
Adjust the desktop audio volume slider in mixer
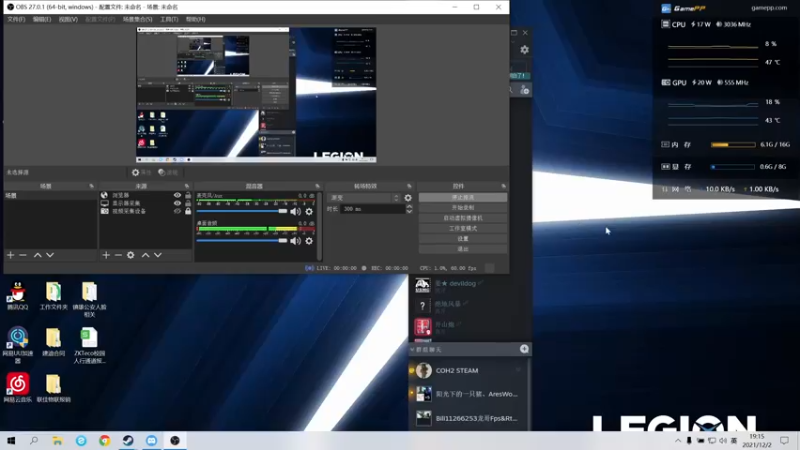pyautogui.click(x=242, y=241)
